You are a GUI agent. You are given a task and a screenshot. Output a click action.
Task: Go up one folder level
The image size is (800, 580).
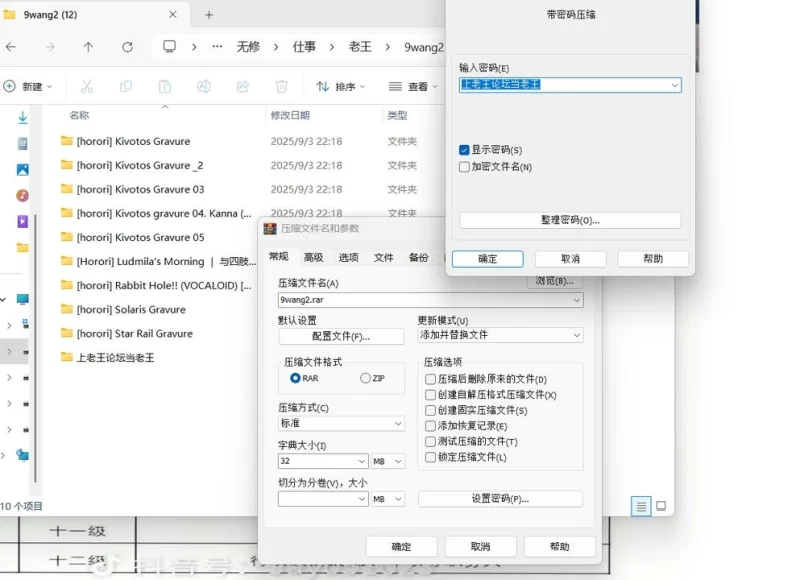coord(88,47)
